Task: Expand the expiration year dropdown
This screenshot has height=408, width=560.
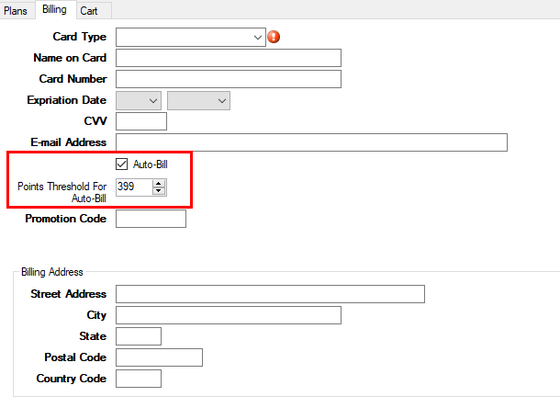Action: pos(199,101)
